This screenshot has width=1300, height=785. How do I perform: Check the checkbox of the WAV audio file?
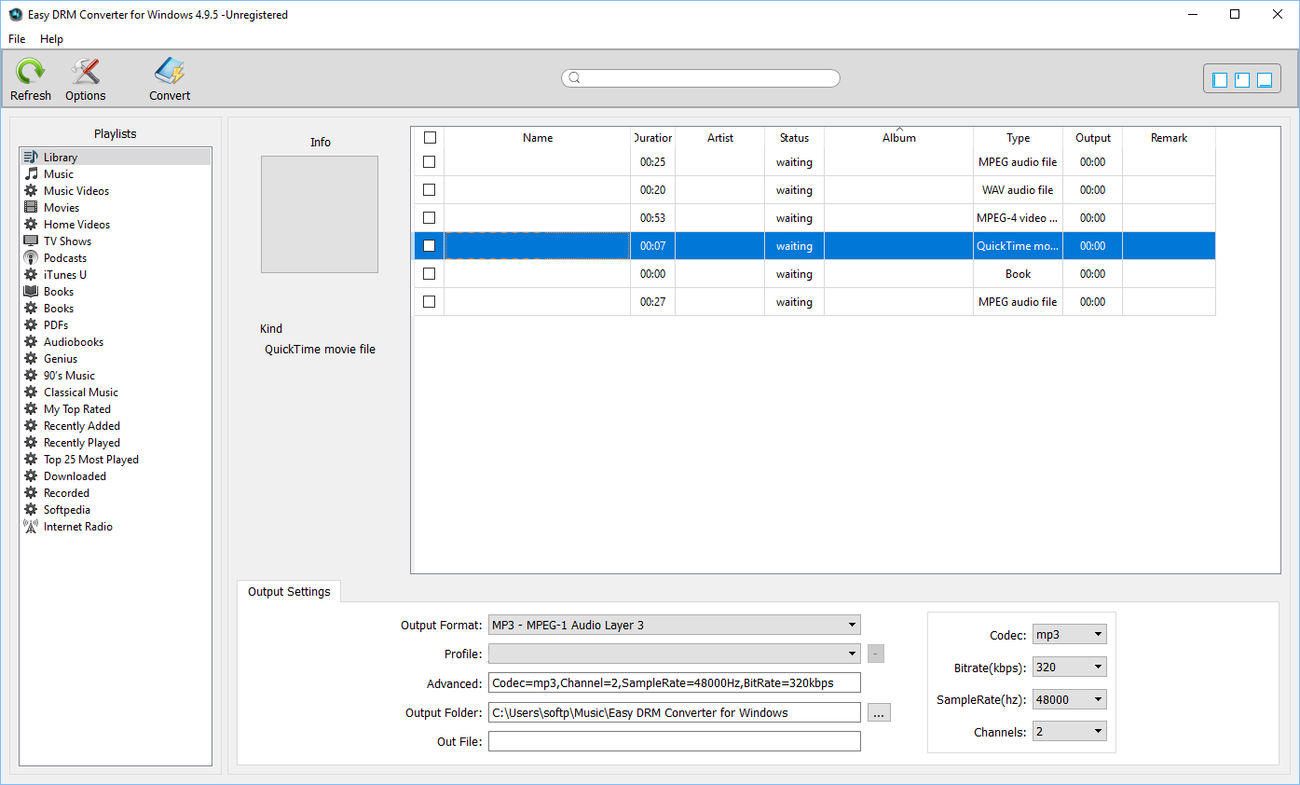click(429, 189)
